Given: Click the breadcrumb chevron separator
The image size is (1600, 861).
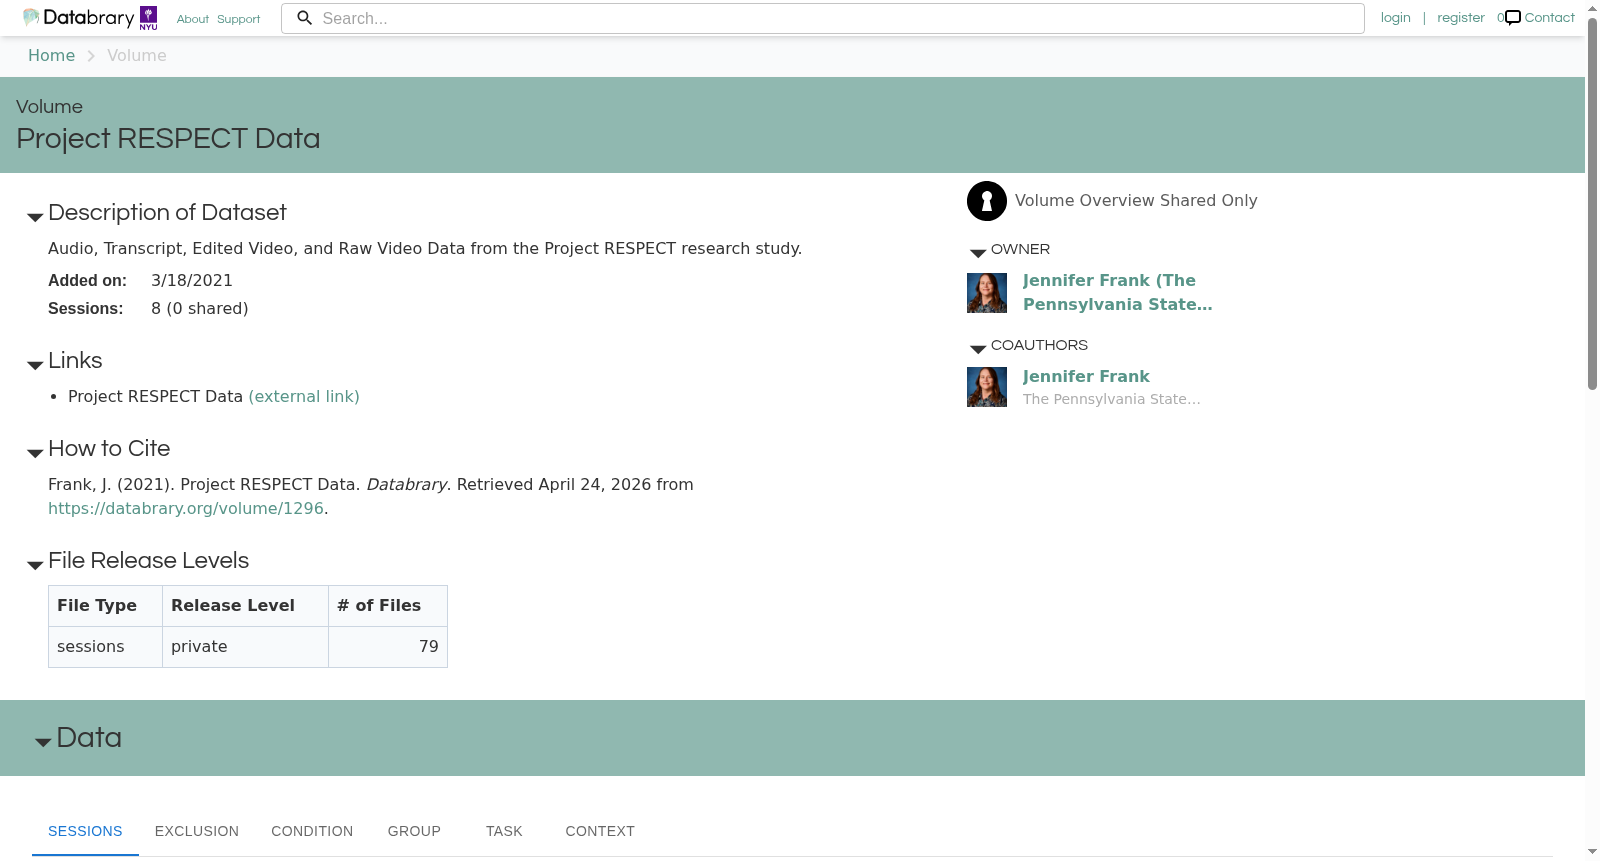Looking at the screenshot, I should (91, 56).
